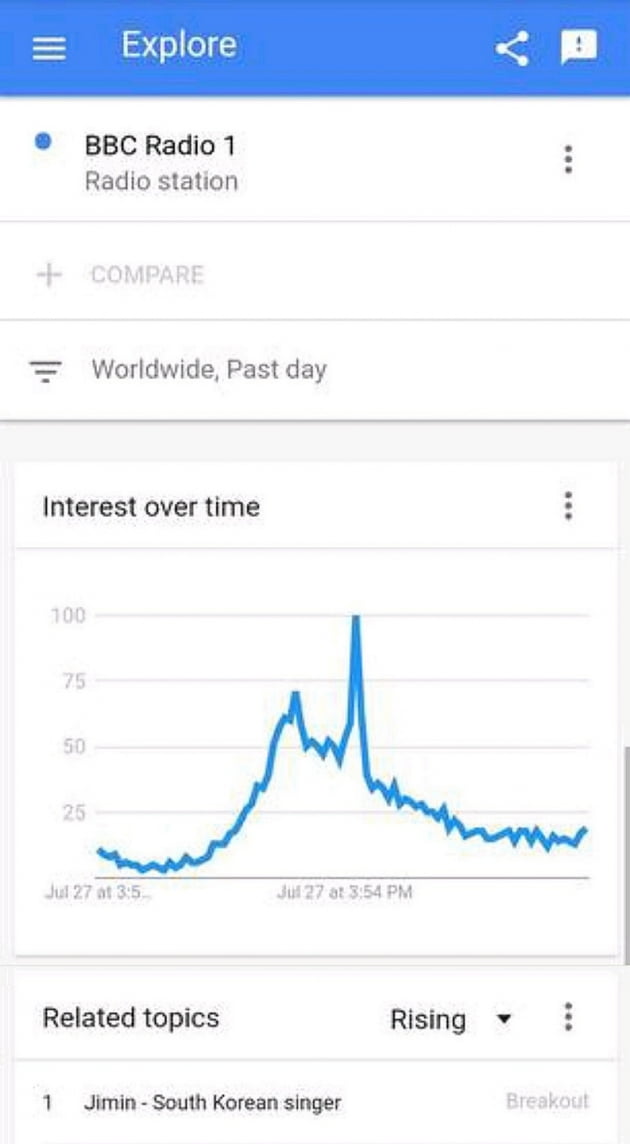This screenshot has width=630, height=1144.
Task: Tap the filter icon beside Worldwide
Action: click(x=46, y=371)
